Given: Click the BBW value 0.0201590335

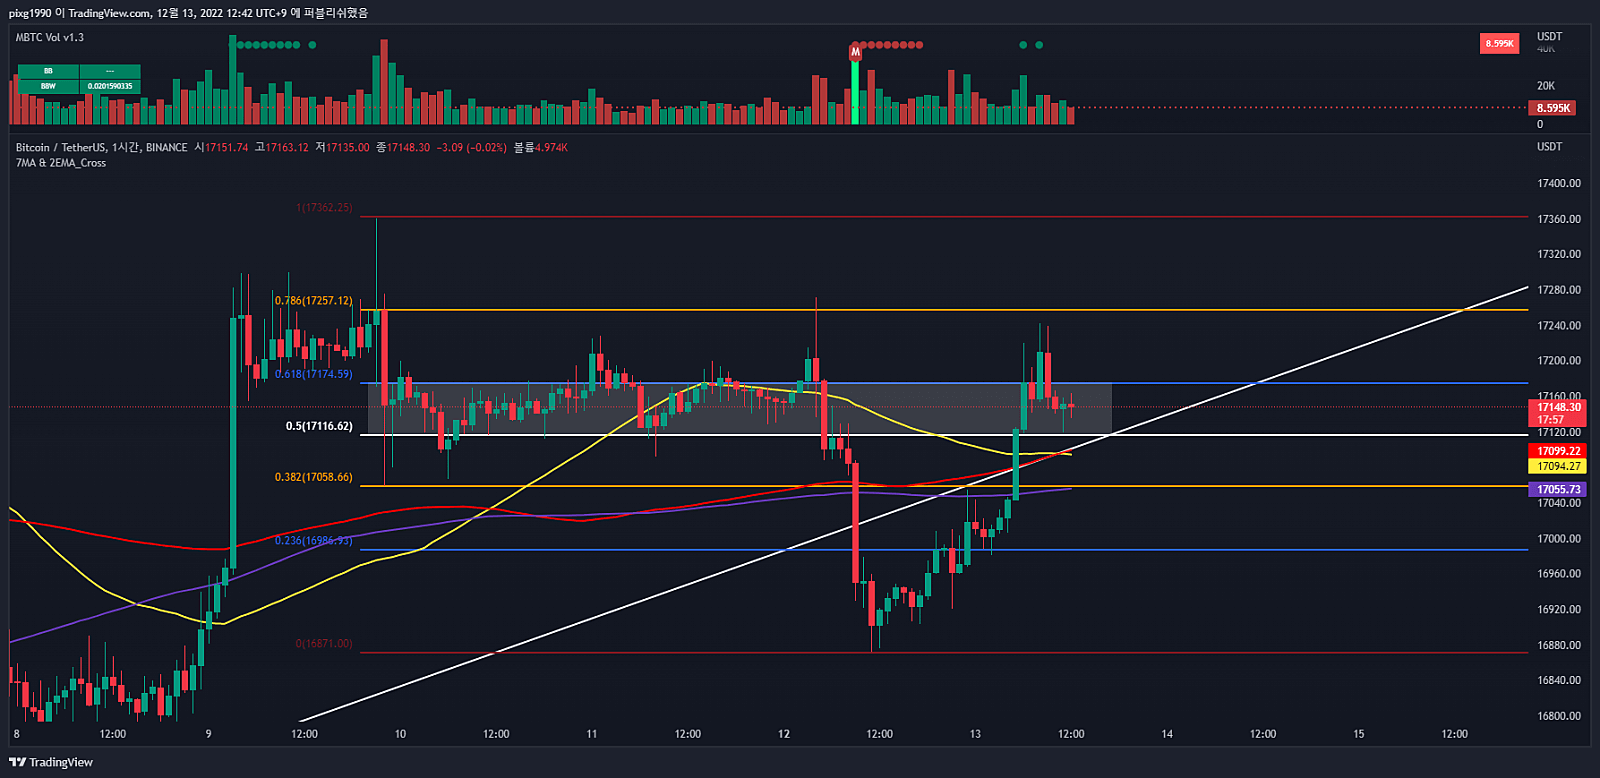Looking at the screenshot, I should [x=110, y=86].
